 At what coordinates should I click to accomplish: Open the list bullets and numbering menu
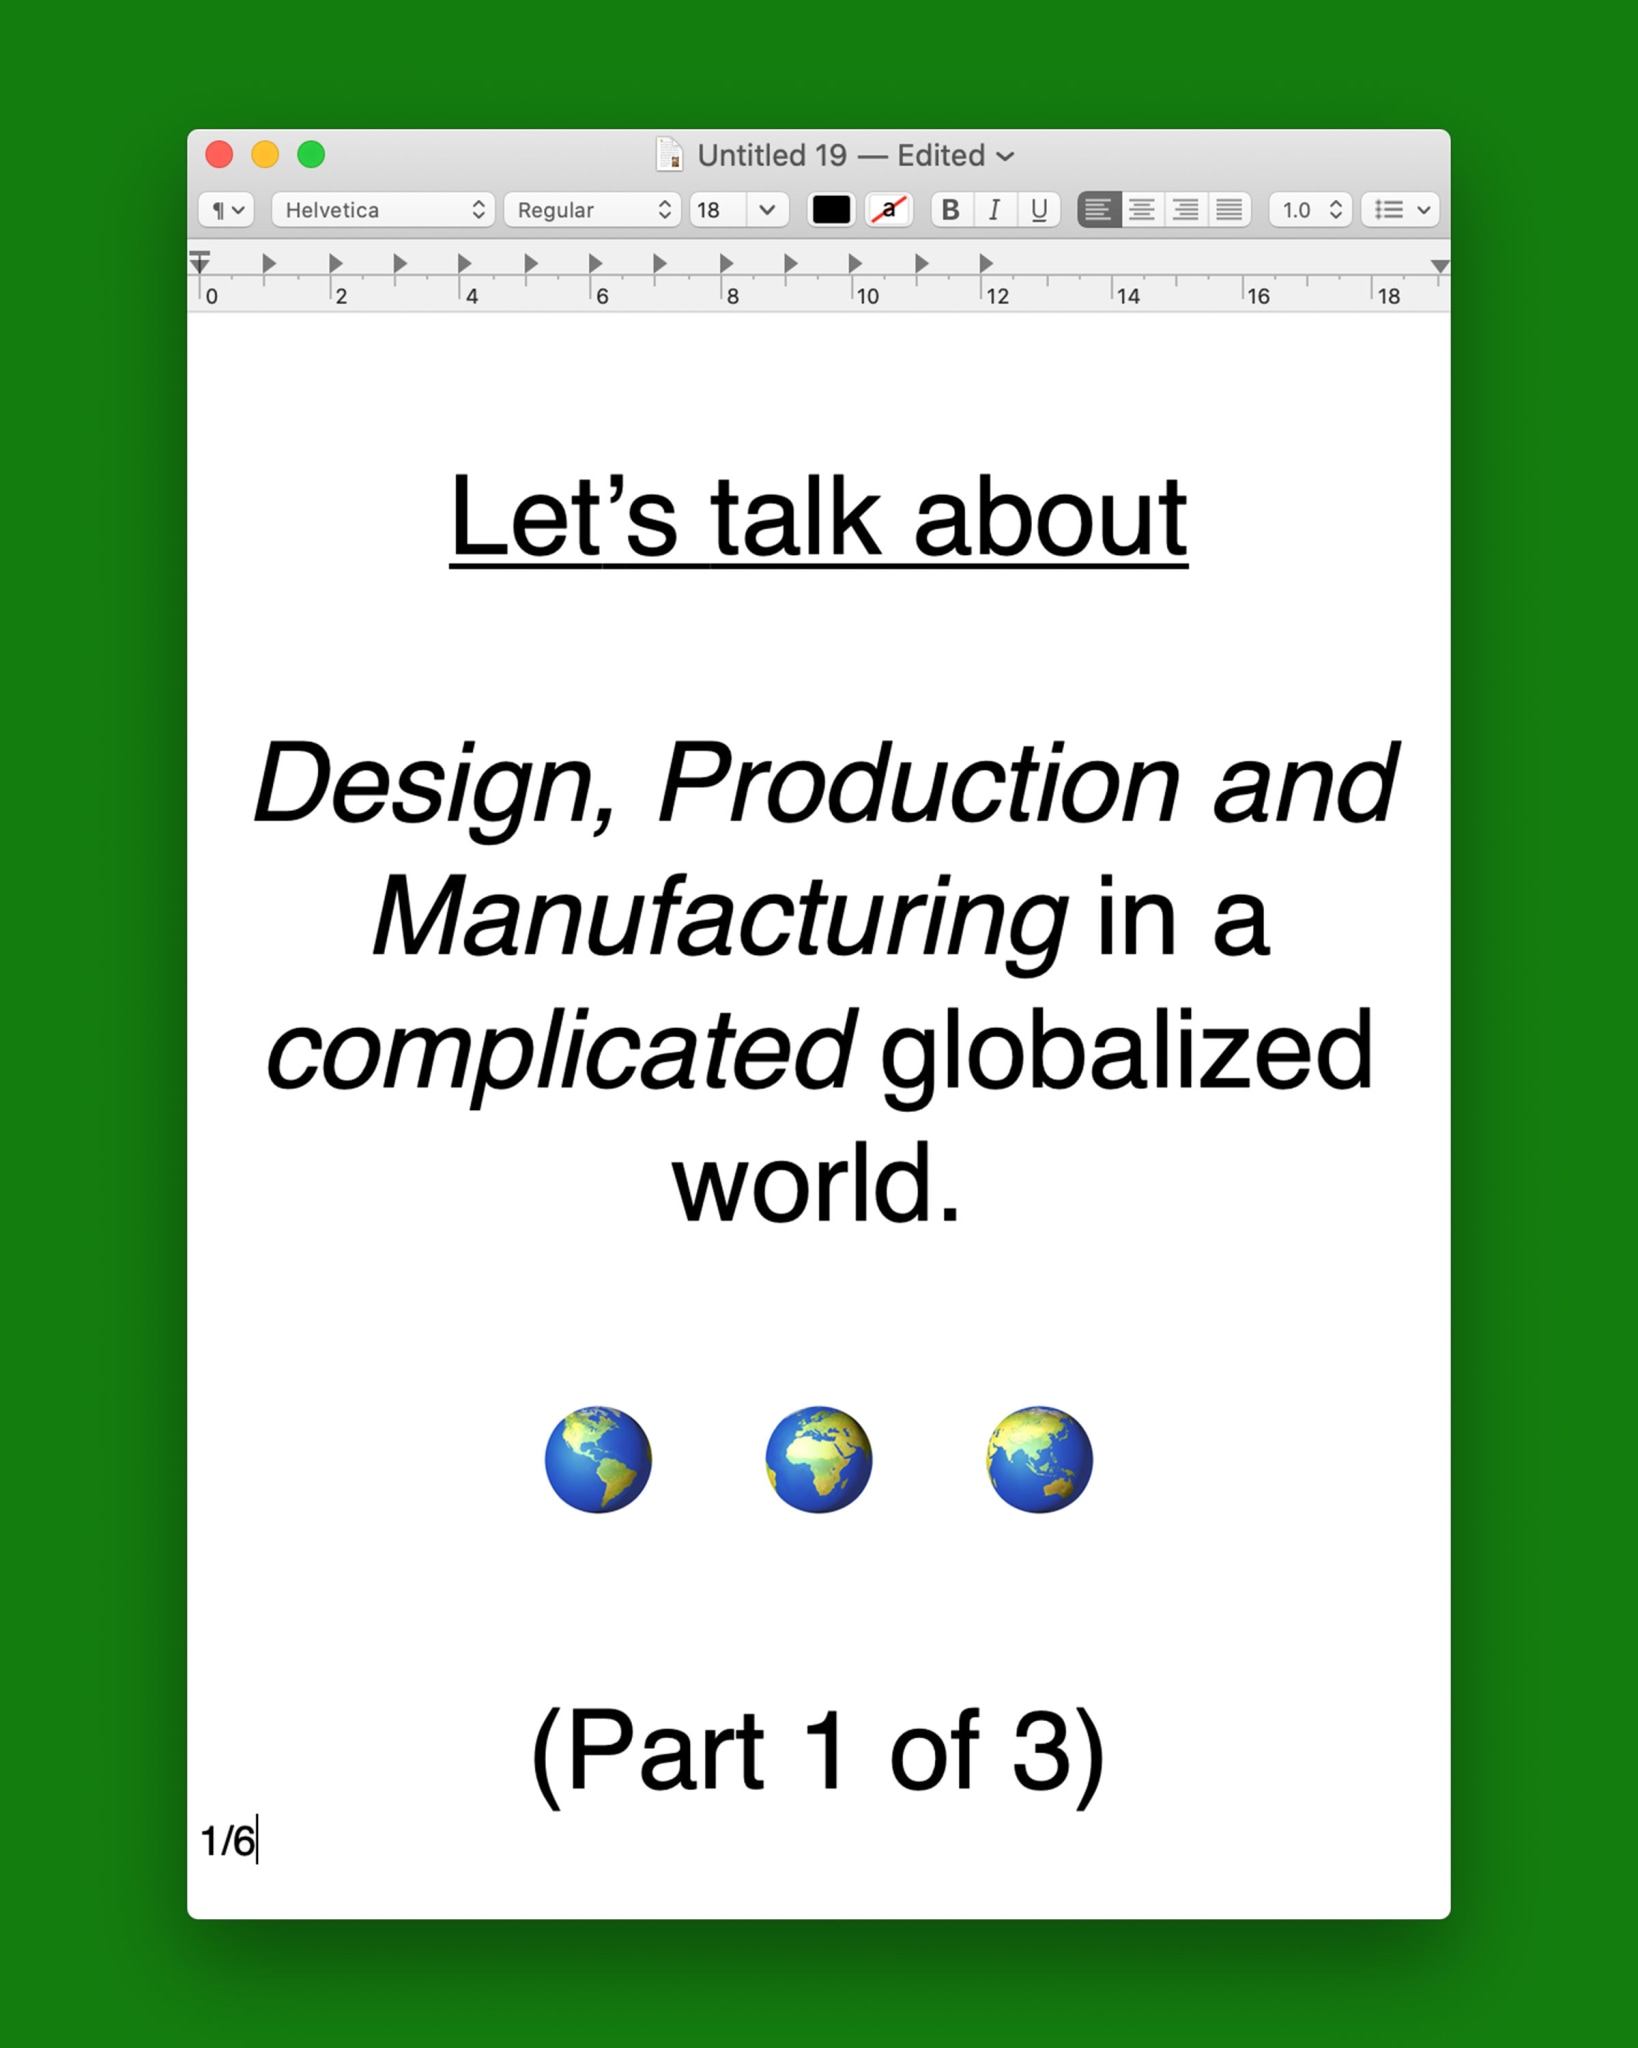pyautogui.click(x=1400, y=210)
